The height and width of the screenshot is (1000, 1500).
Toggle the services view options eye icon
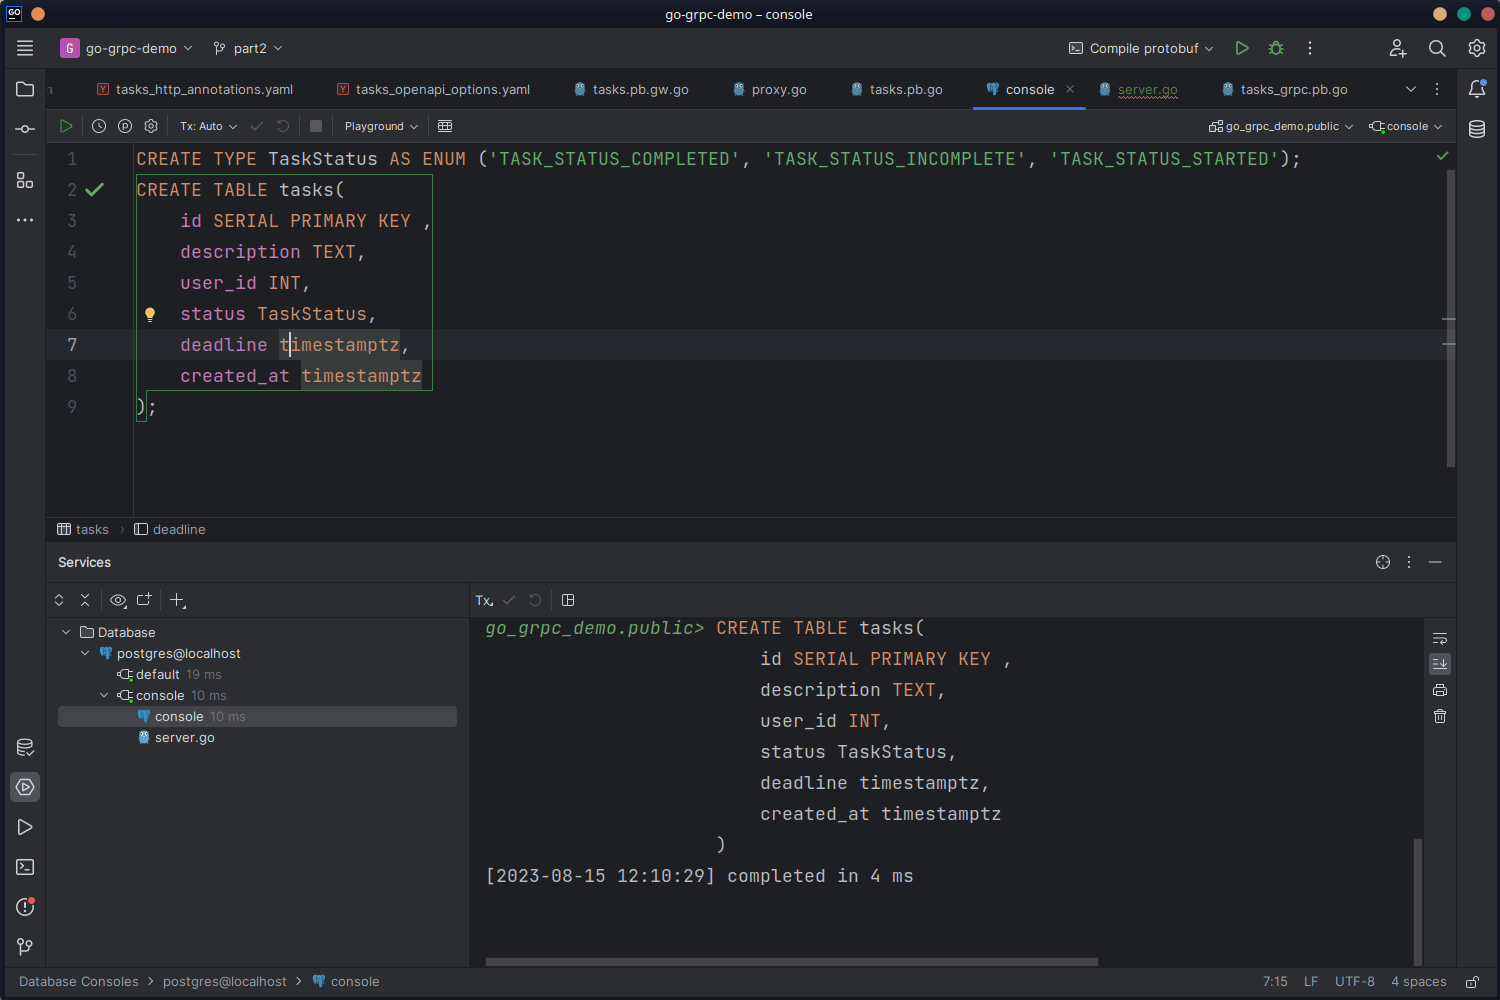(118, 600)
